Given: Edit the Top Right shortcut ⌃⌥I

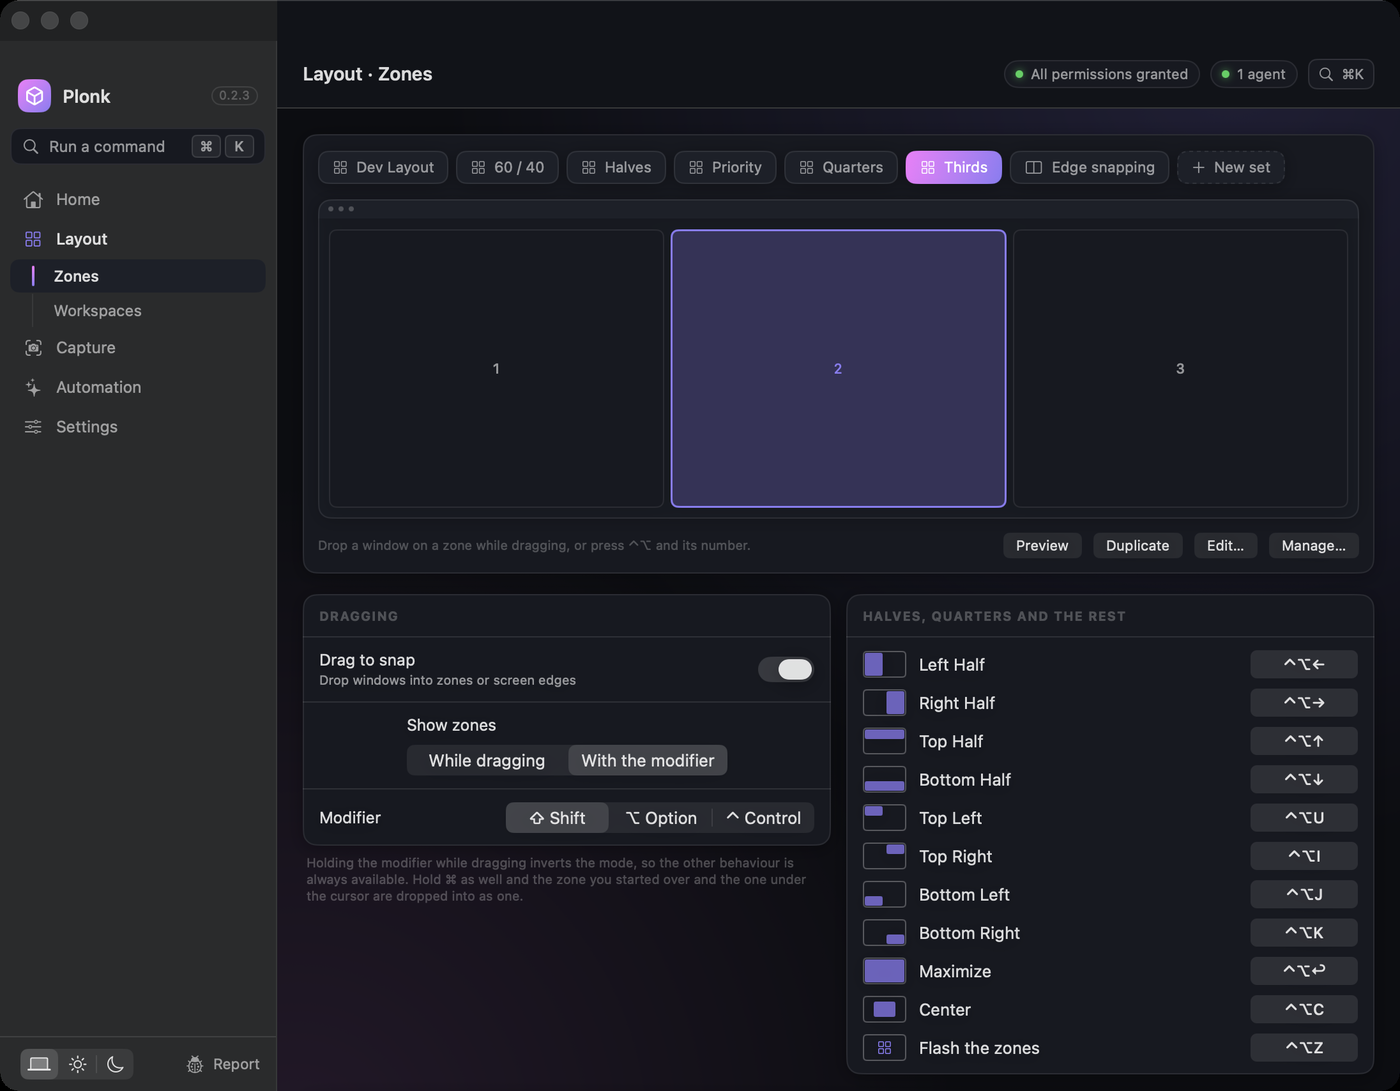Looking at the screenshot, I should pyautogui.click(x=1304, y=856).
